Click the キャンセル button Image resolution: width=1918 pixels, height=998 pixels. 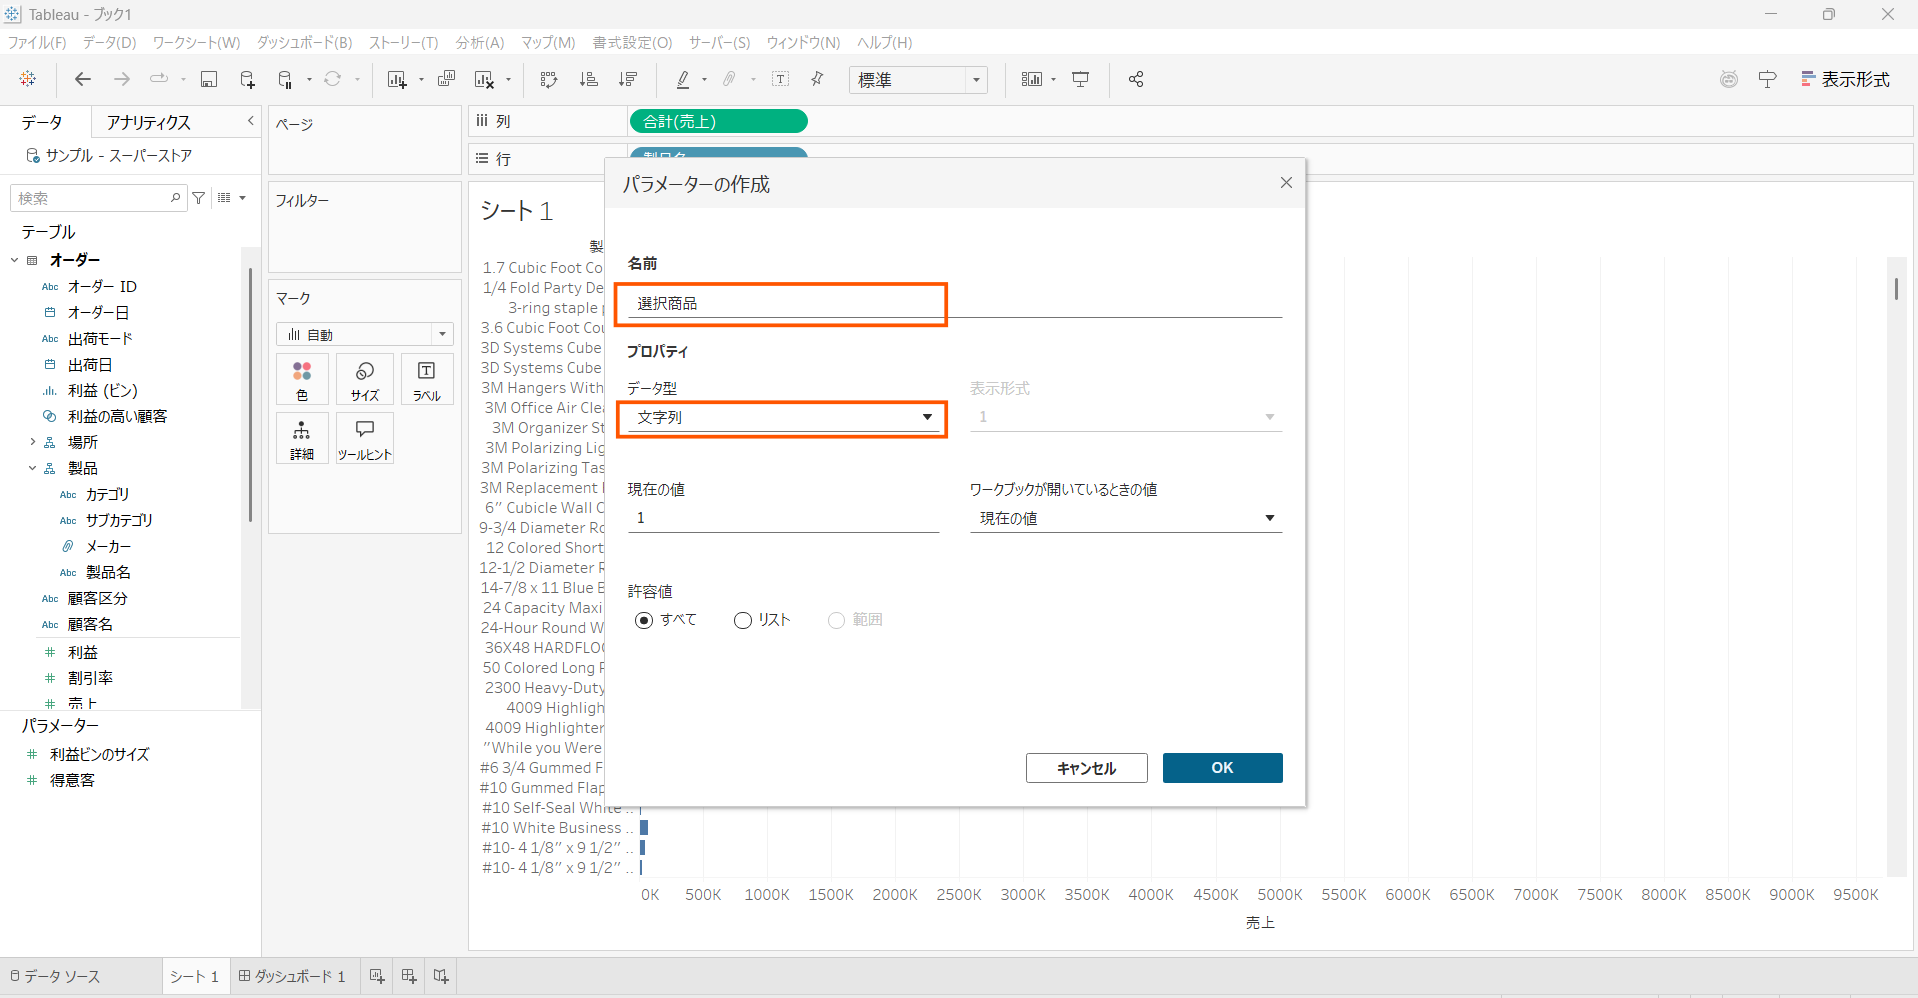point(1086,768)
